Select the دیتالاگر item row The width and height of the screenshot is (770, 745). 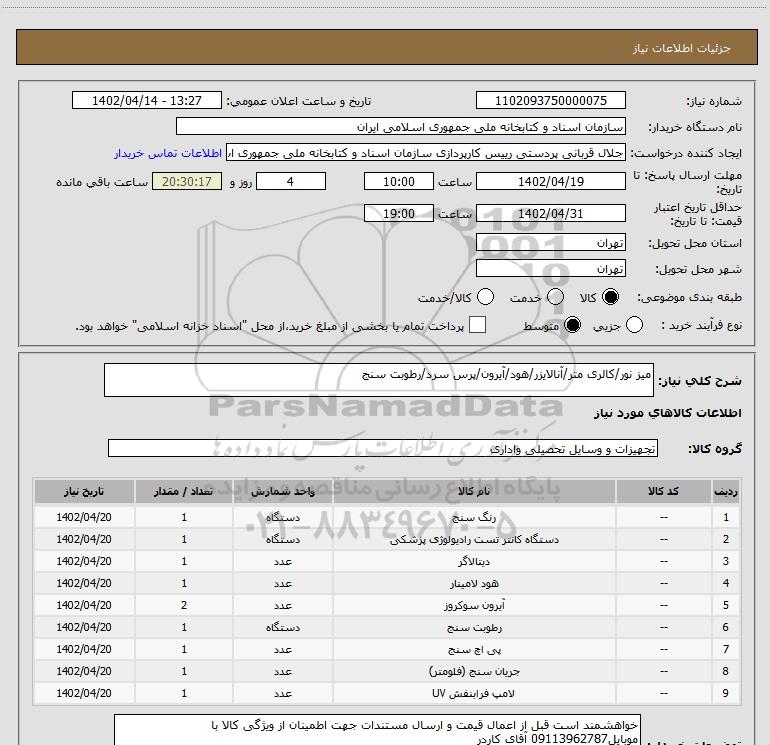click(386, 561)
